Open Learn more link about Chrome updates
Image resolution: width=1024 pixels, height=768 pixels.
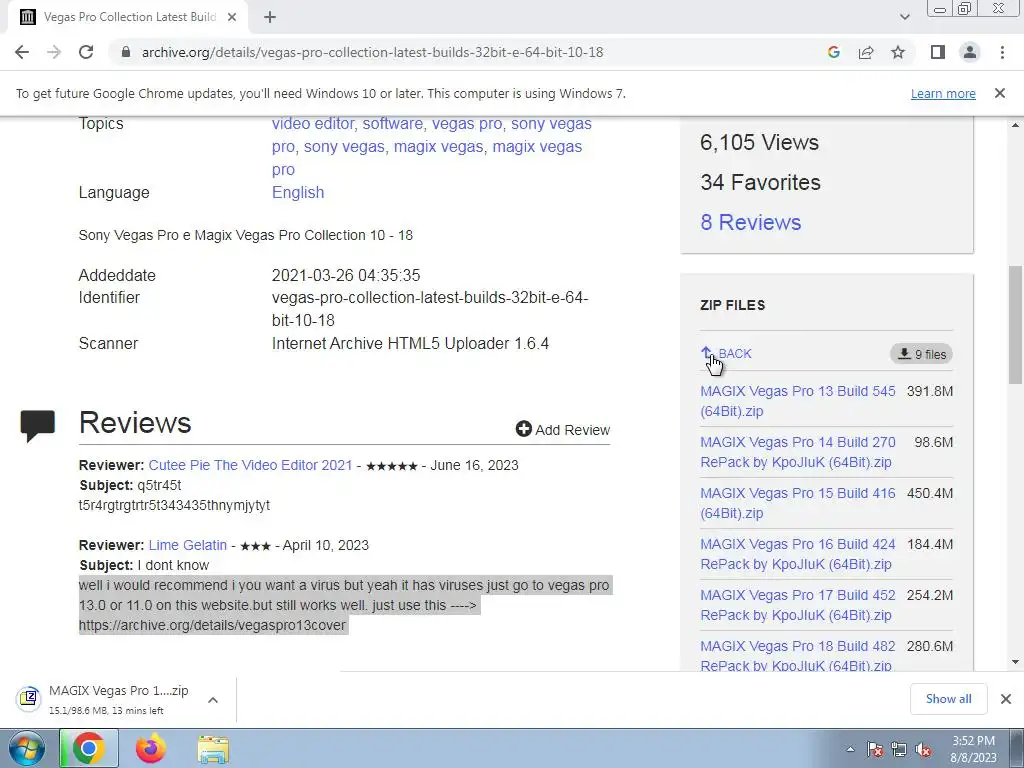(943, 93)
